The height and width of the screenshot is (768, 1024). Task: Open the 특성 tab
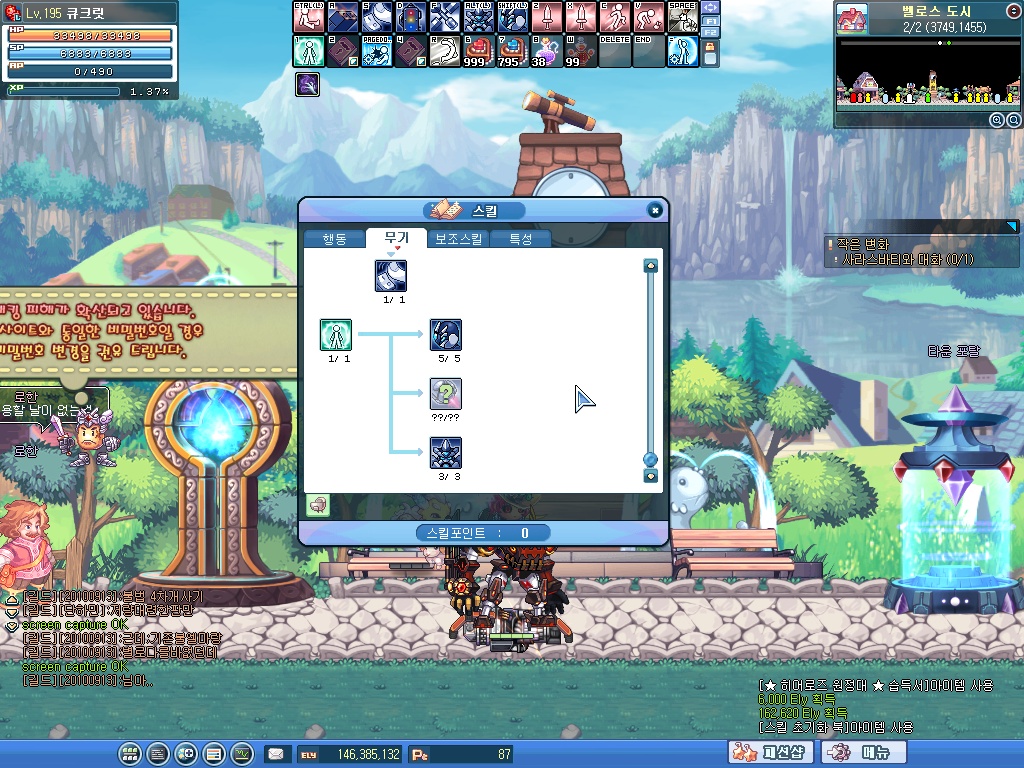520,239
